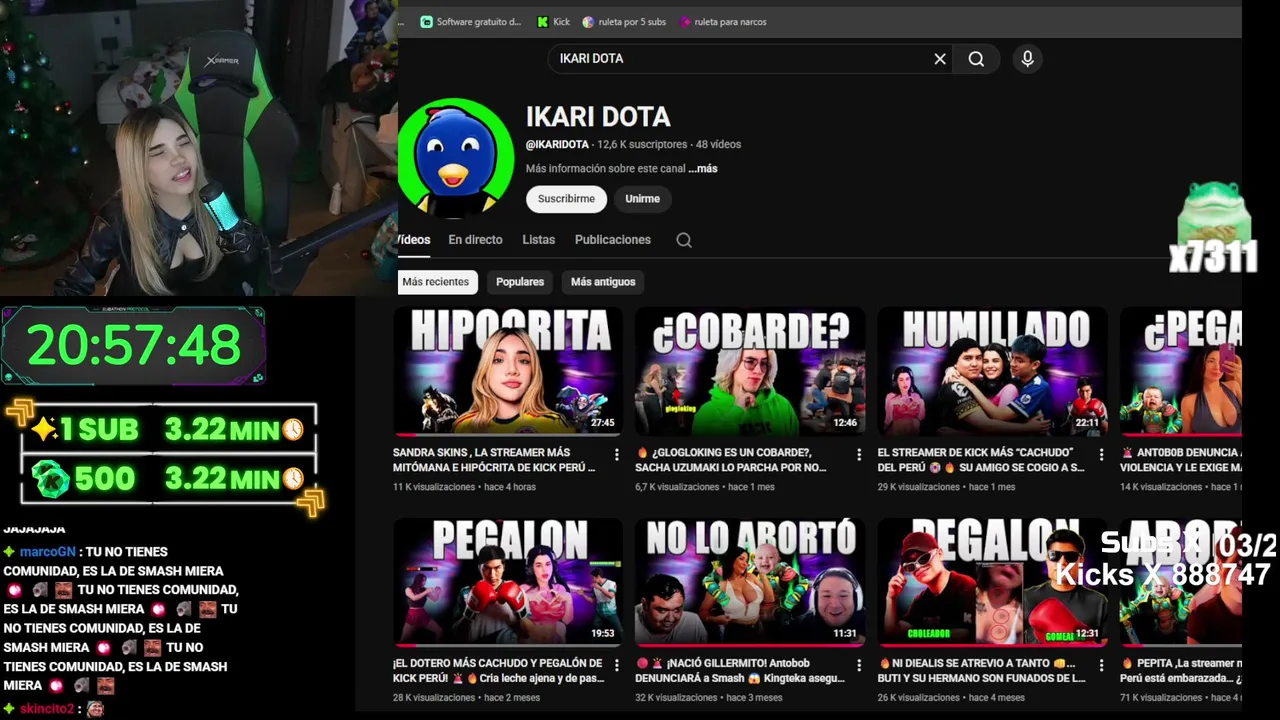Screen dimensions: 1280x720
Task: Open EL DOTERO MÁS CACHUDO title link
Action: pos(498,671)
